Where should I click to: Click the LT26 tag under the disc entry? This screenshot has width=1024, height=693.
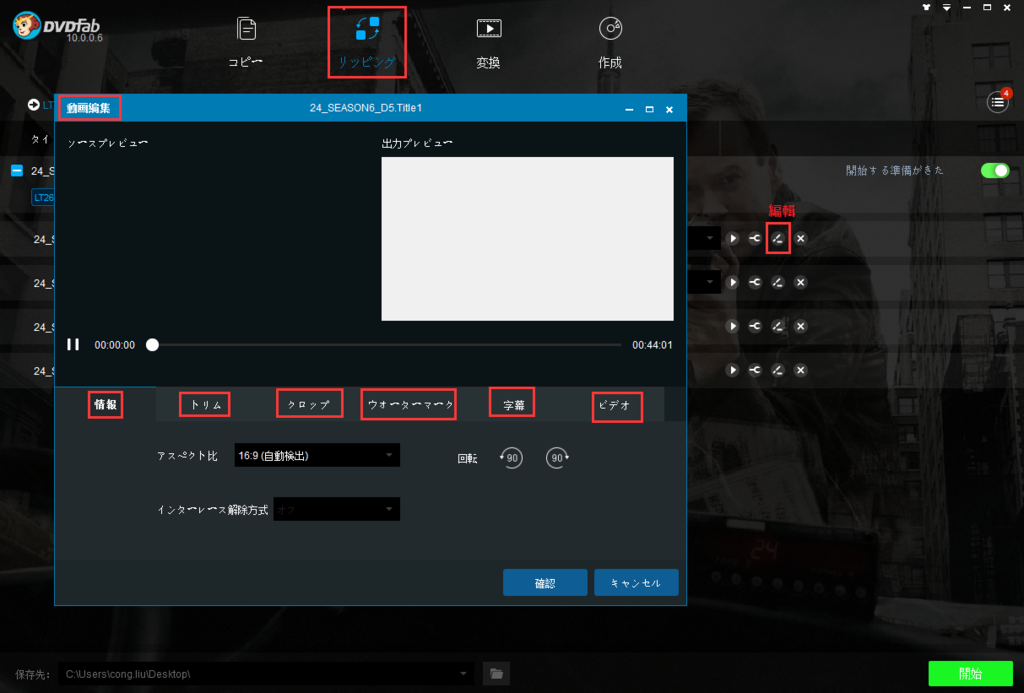[43, 197]
